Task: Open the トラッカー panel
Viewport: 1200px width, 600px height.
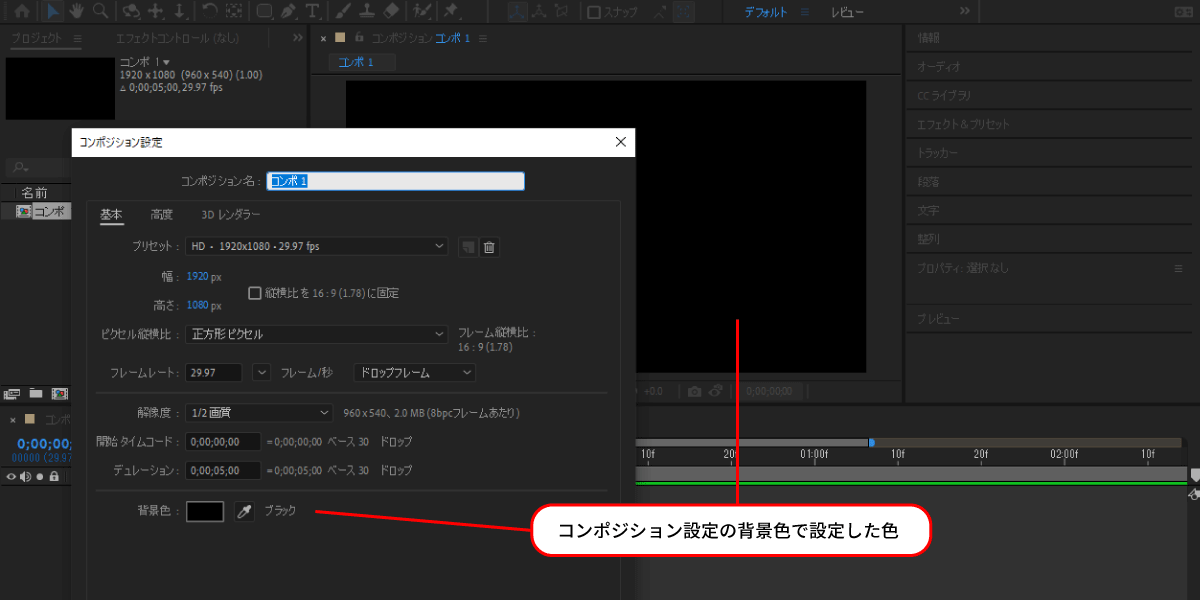Action: point(937,153)
